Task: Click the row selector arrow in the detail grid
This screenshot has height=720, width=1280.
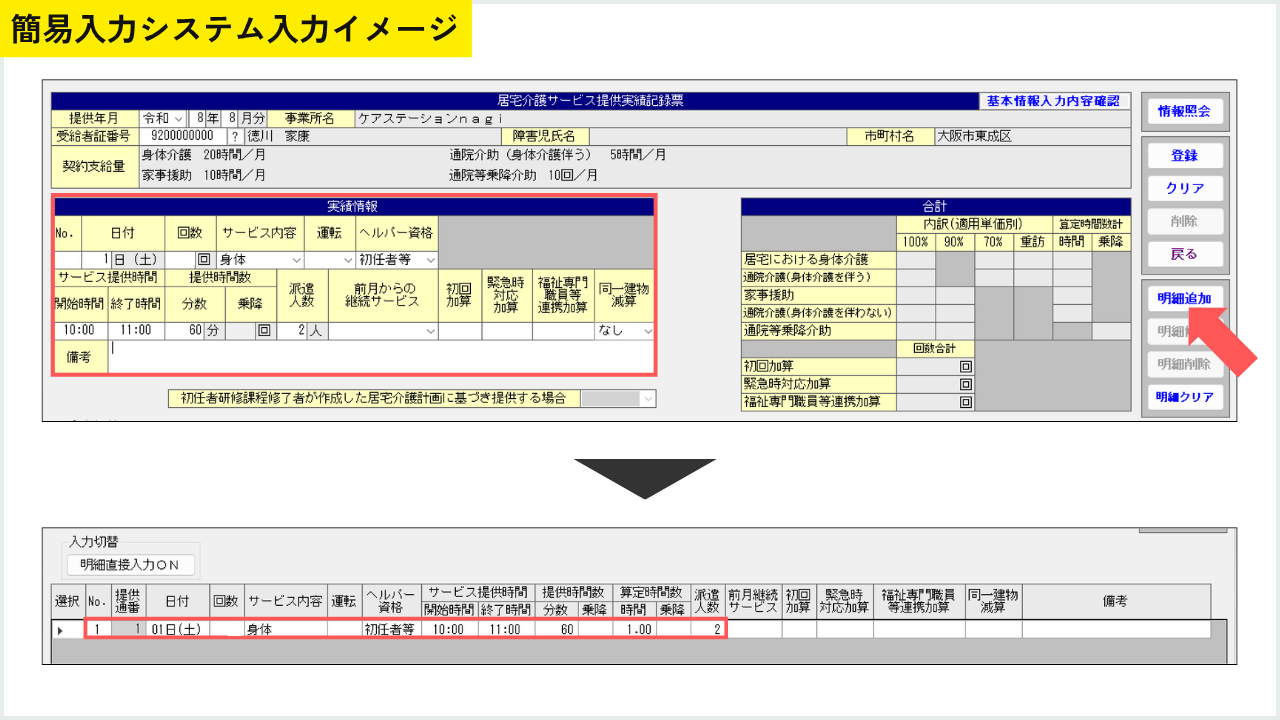Action: pyautogui.click(x=60, y=630)
